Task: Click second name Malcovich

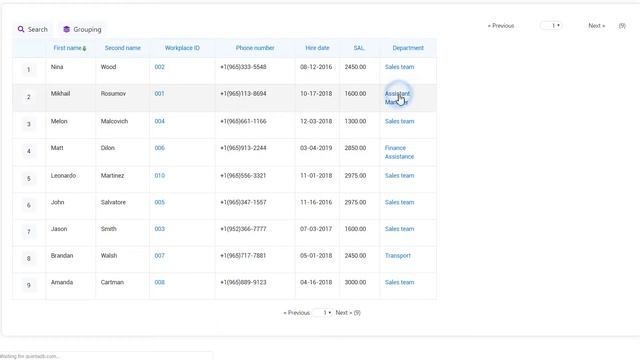Action: [114, 121]
